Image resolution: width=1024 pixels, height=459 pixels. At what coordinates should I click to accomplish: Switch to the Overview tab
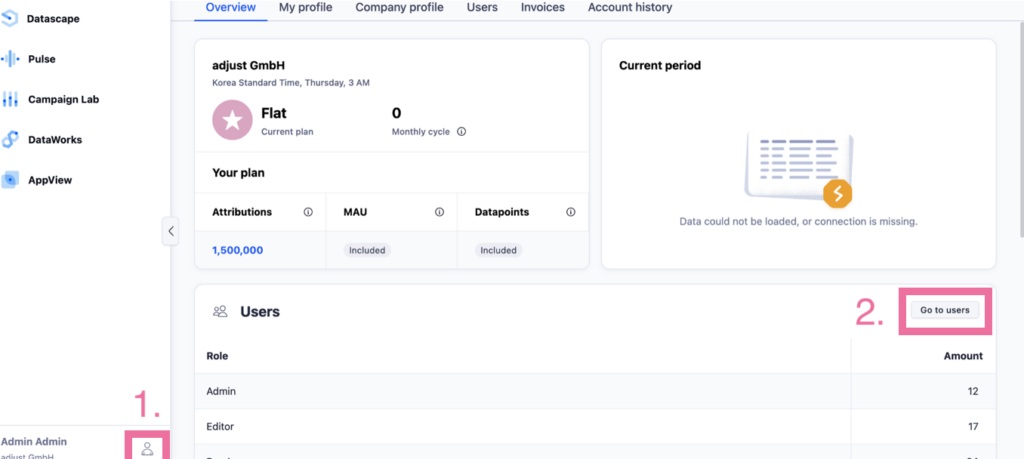click(231, 8)
